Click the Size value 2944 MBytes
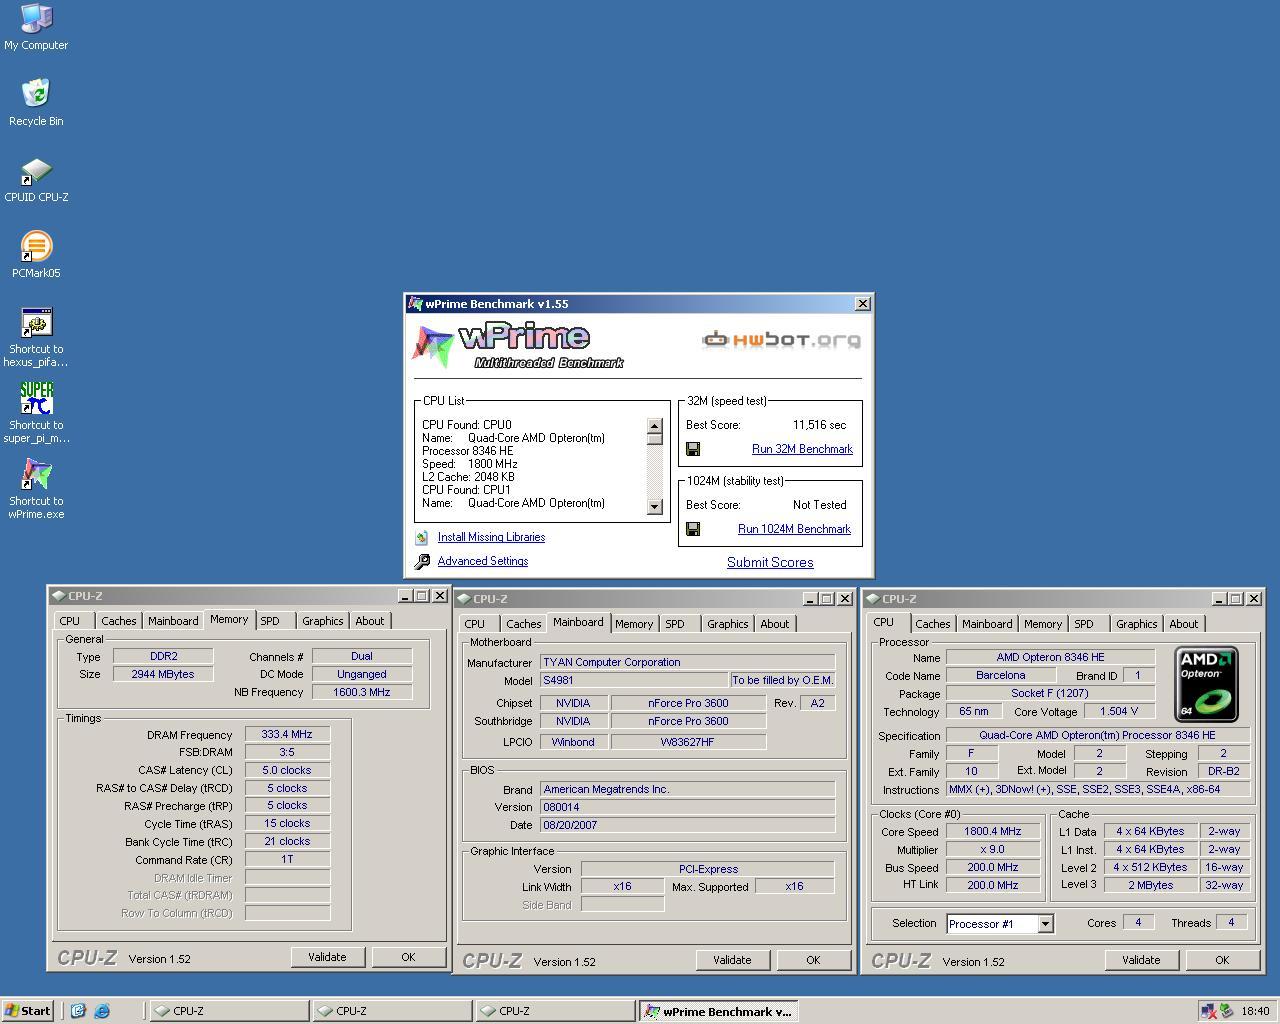1280x1024 pixels. point(163,674)
